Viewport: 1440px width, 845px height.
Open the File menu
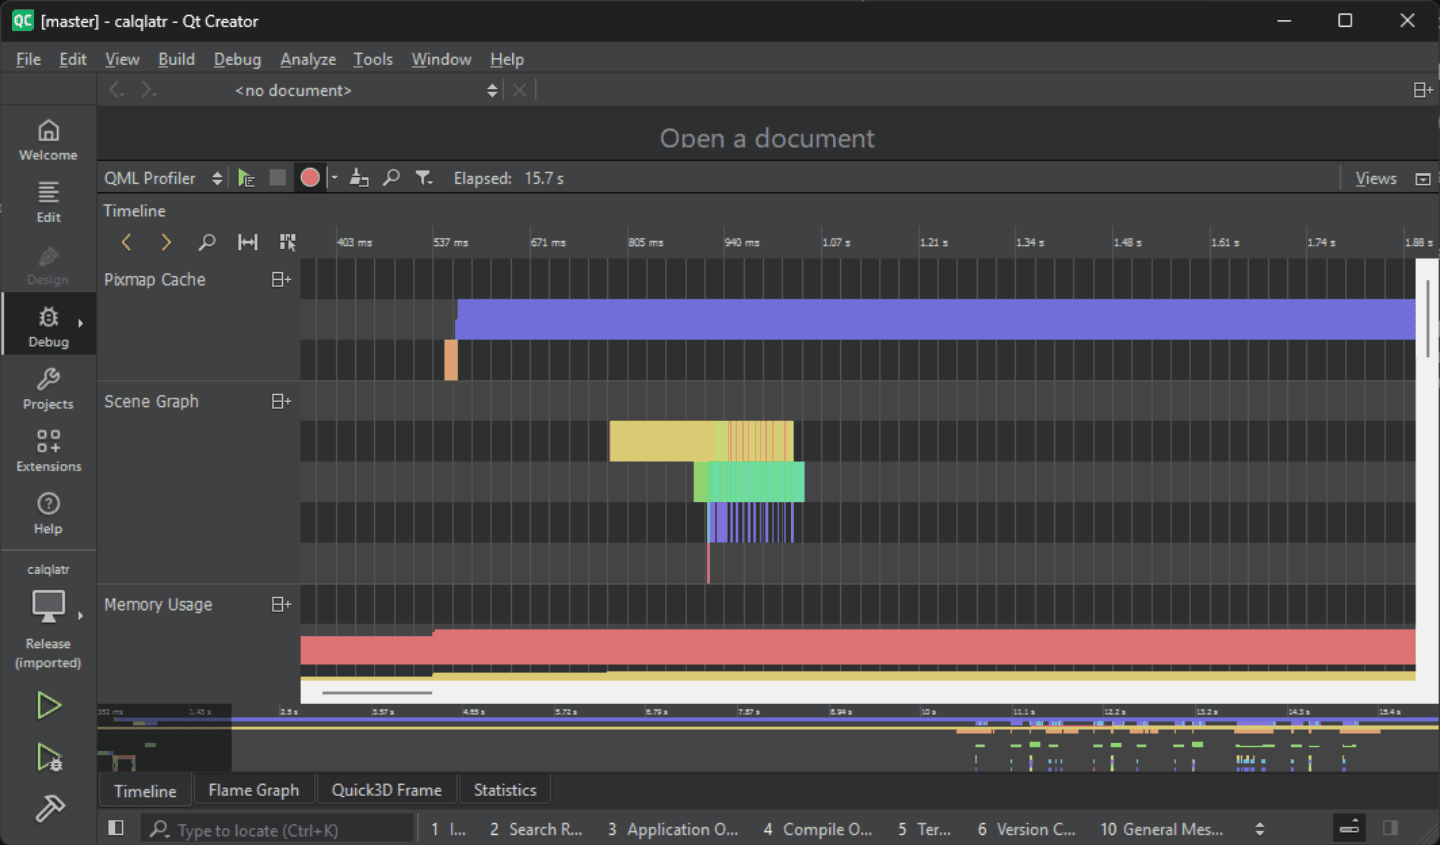[28, 59]
